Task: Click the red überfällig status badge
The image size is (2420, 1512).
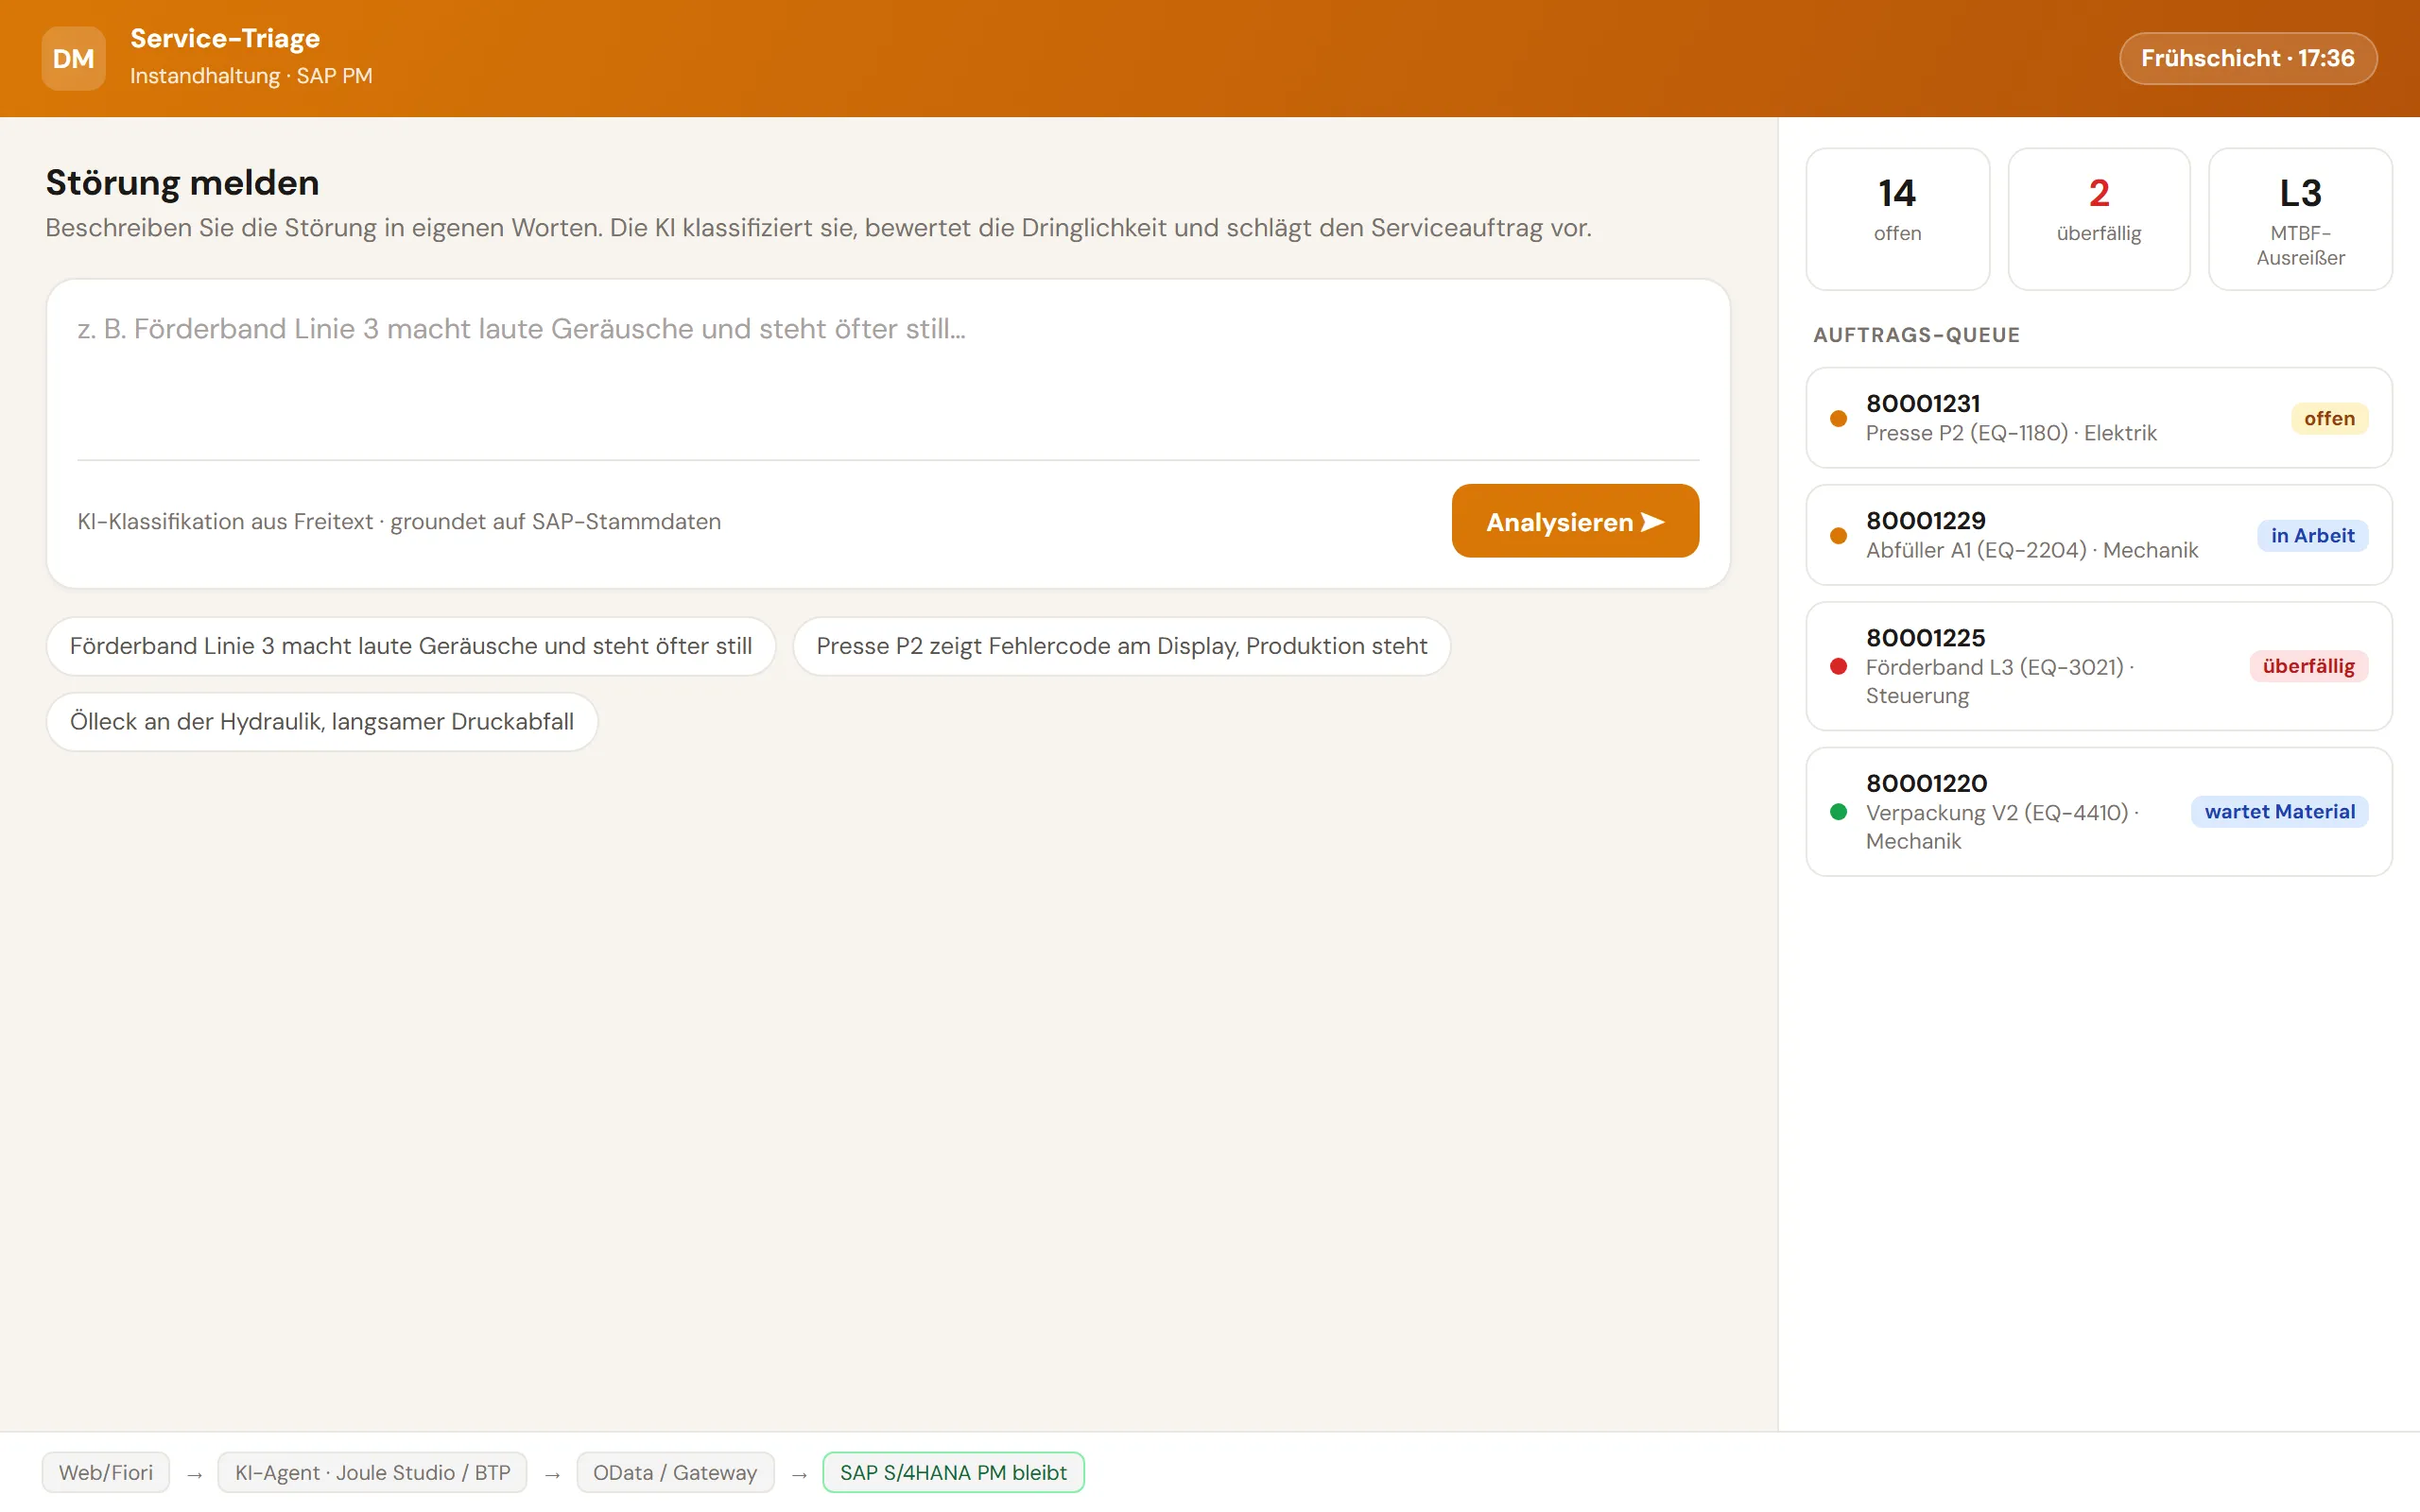Action: pyautogui.click(x=2308, y=666)
